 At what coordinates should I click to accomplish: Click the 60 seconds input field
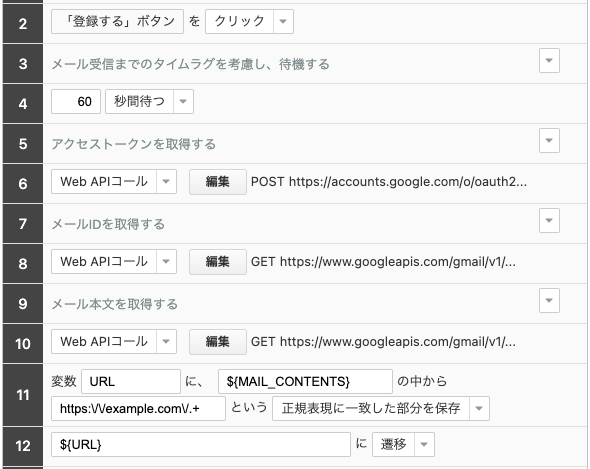click(x=76, y=101)
